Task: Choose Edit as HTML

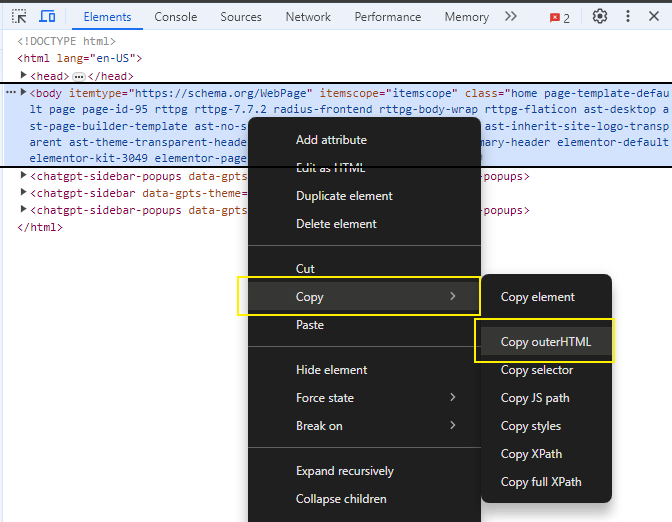Action: [364, 168]
